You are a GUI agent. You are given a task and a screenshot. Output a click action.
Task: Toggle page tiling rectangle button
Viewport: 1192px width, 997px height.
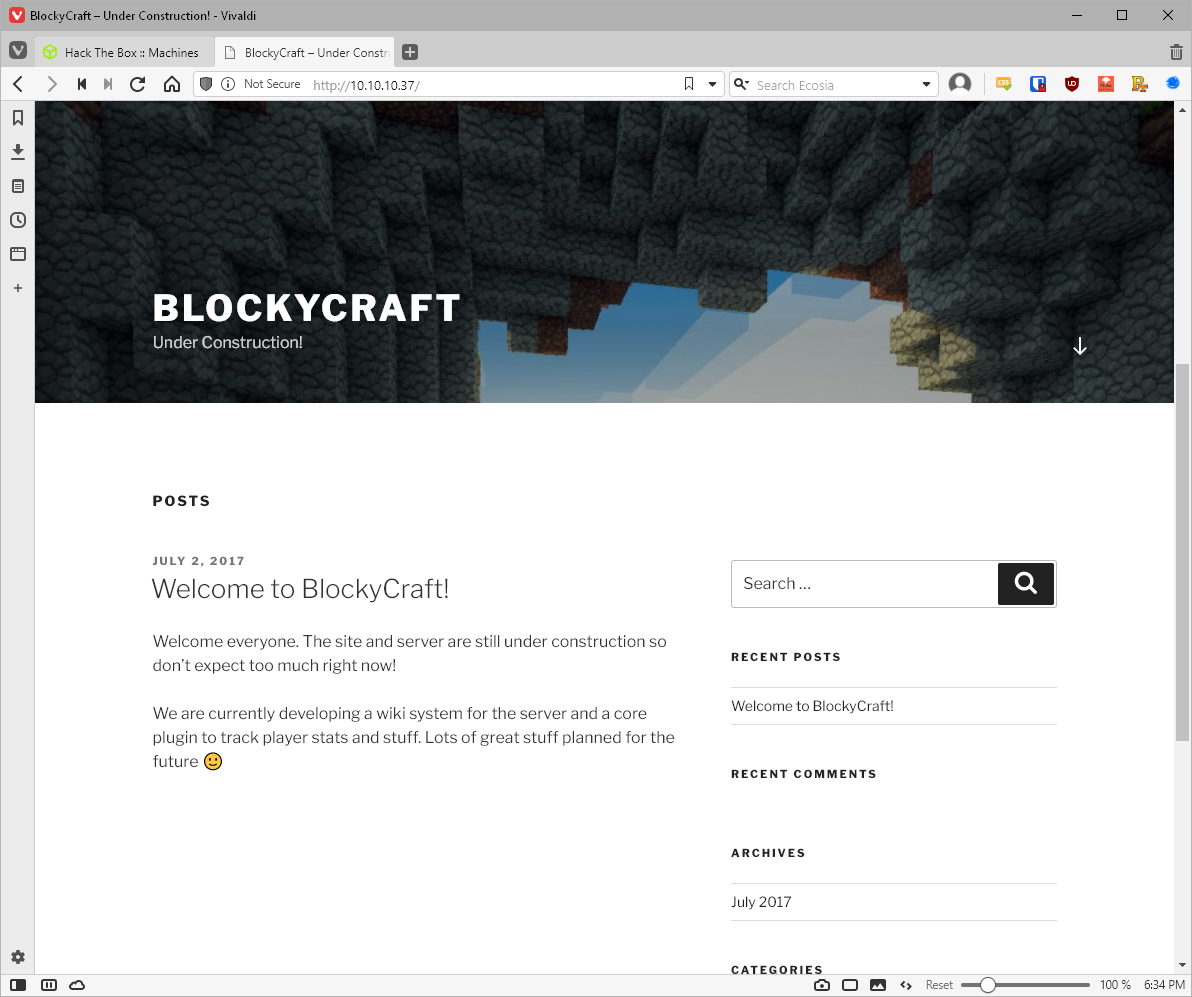[850, 985]
